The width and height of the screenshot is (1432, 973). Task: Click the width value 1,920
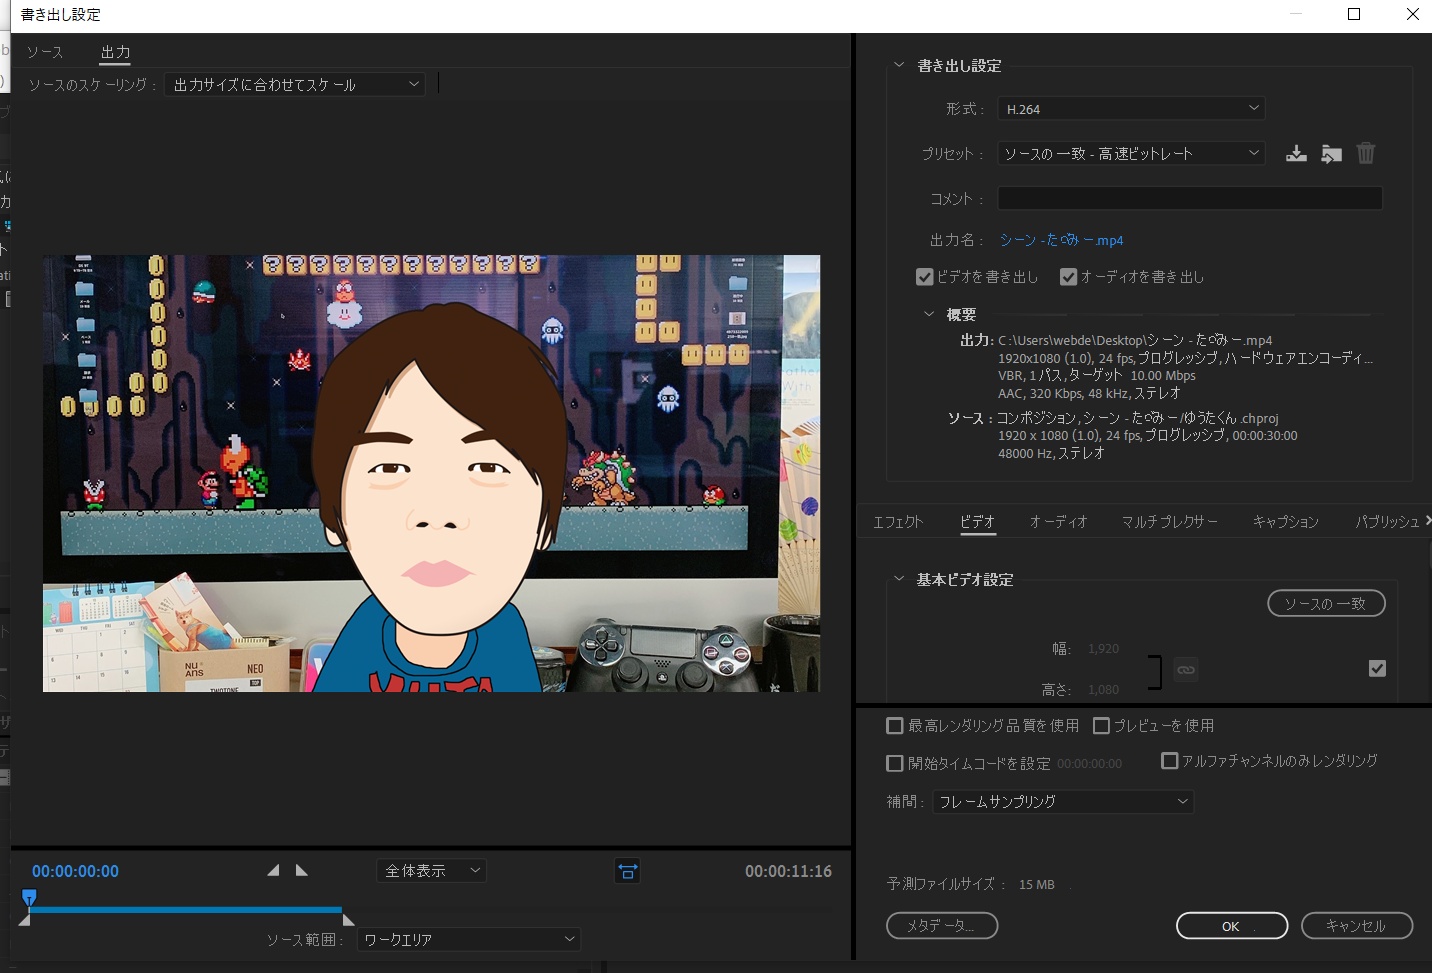[1103, 649]
